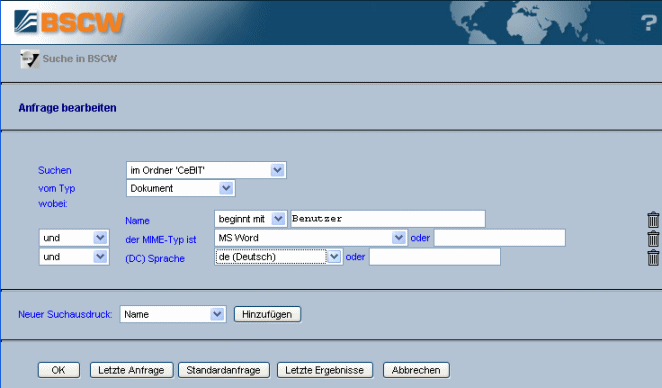Focus the Name field containing 'Benutzer'
The height and width of the screenshot is (388, 662).
388,219
